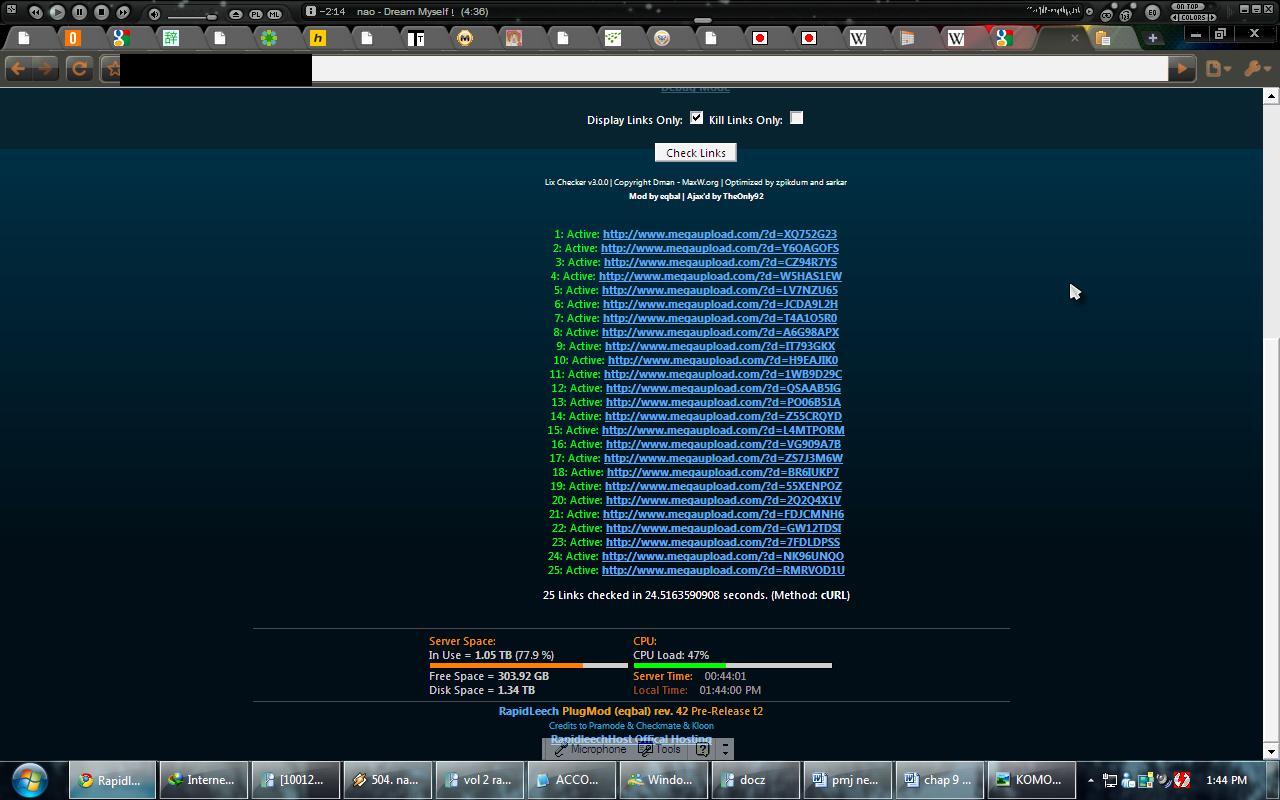Open megaupload link ending L4MTPORM
The width and height of the screenshot is (1280, 800).
723,430
